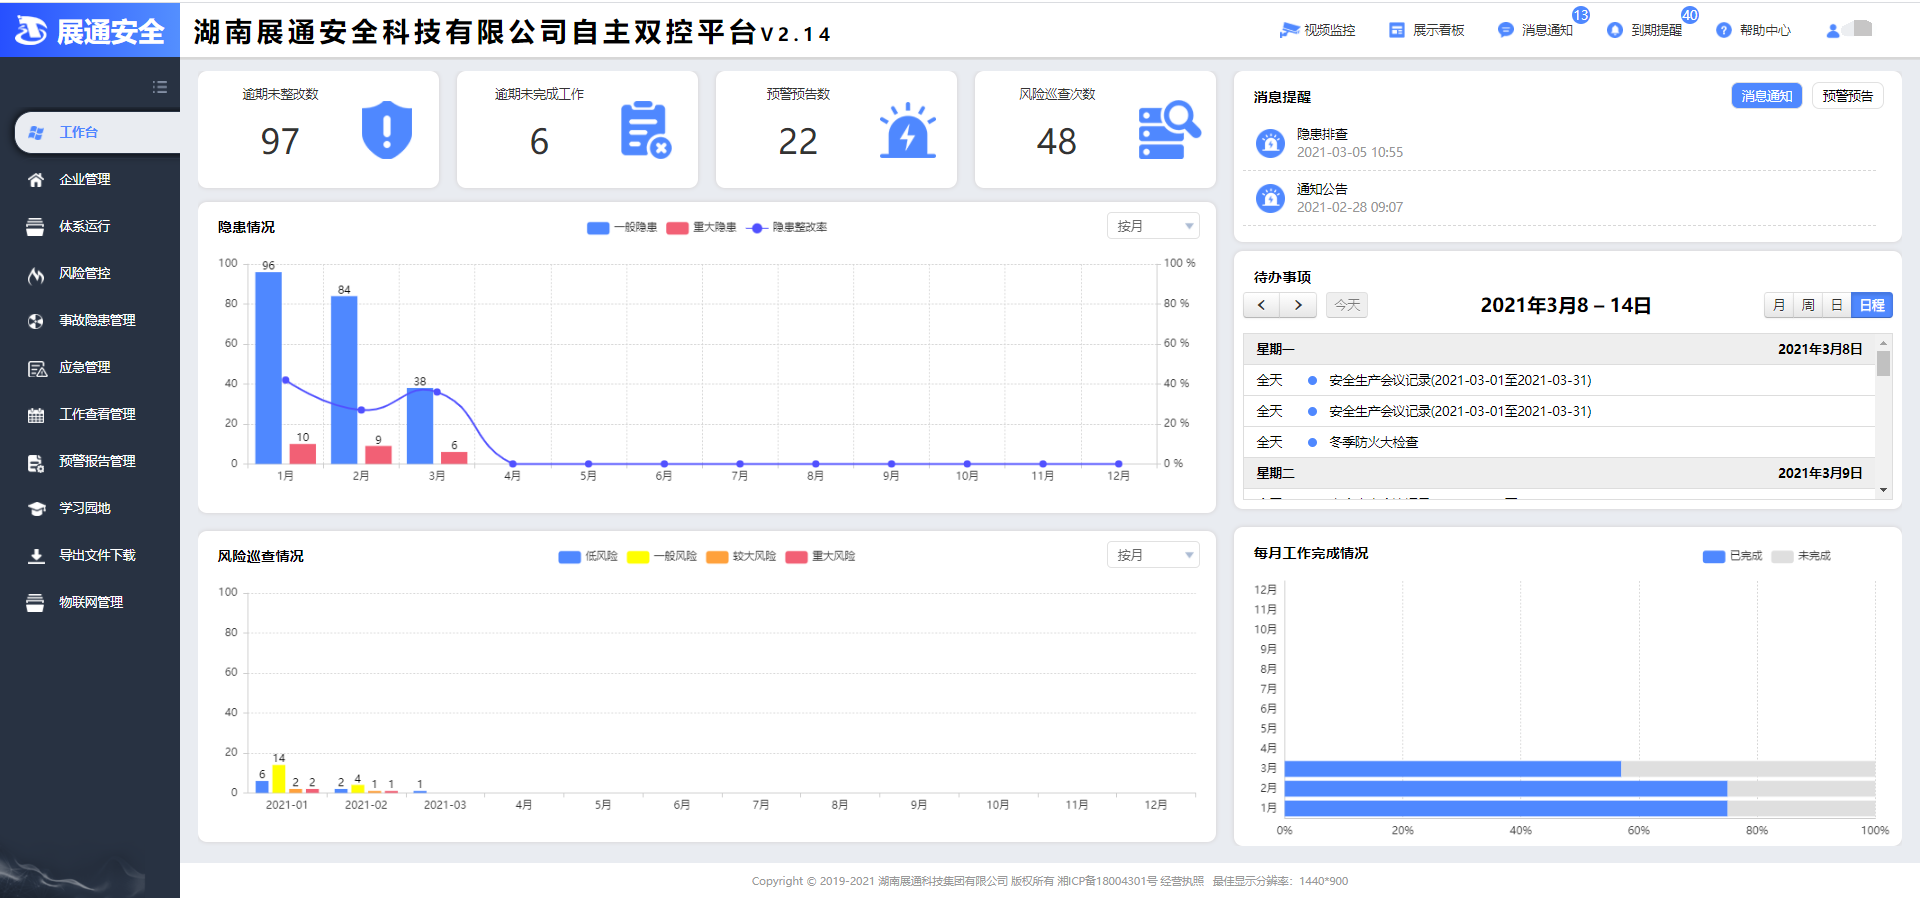Click the 消息通知 message bubble icon
The width and height of the screenshot is (1920, 898).
pos(1506,30)
